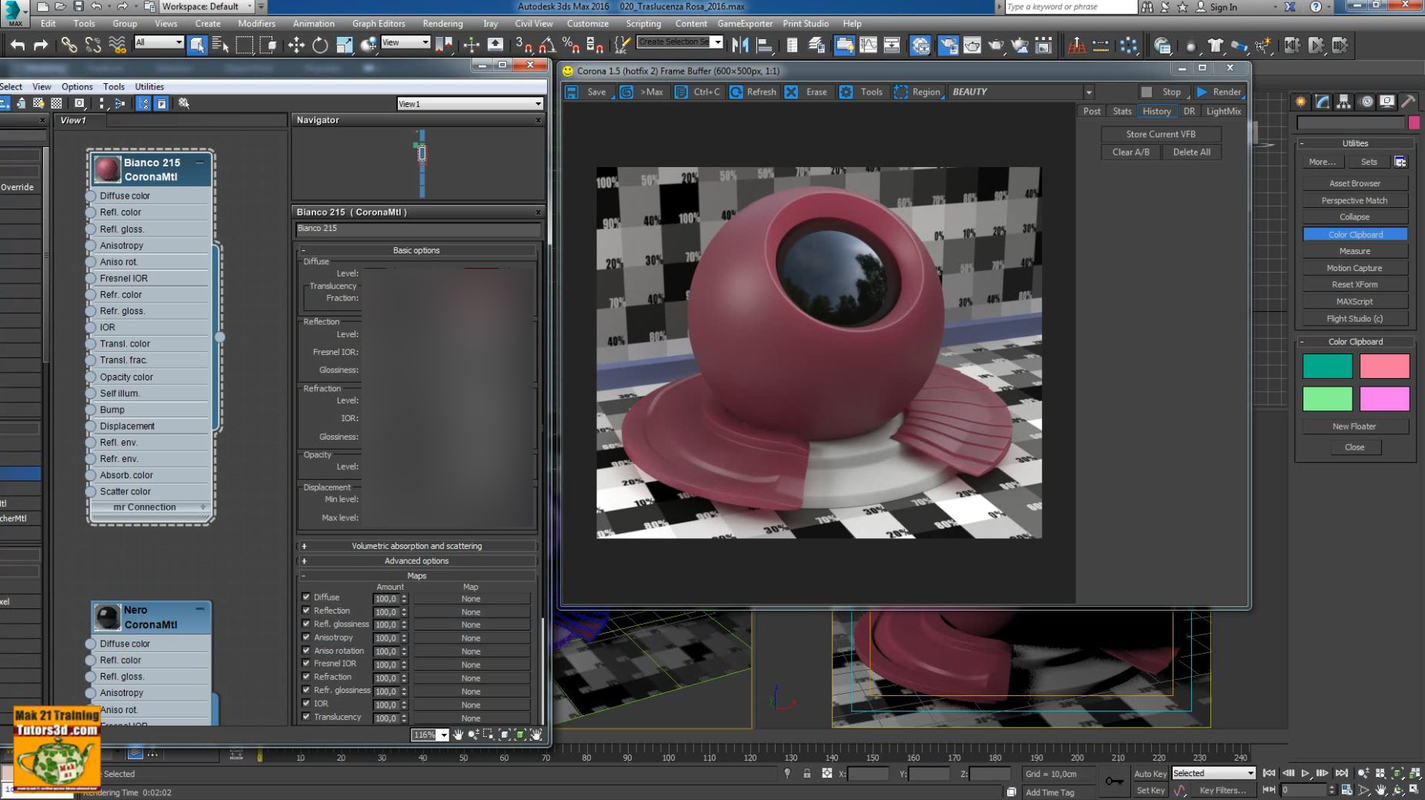Collapse the Basic options rollout

[417, 250]
